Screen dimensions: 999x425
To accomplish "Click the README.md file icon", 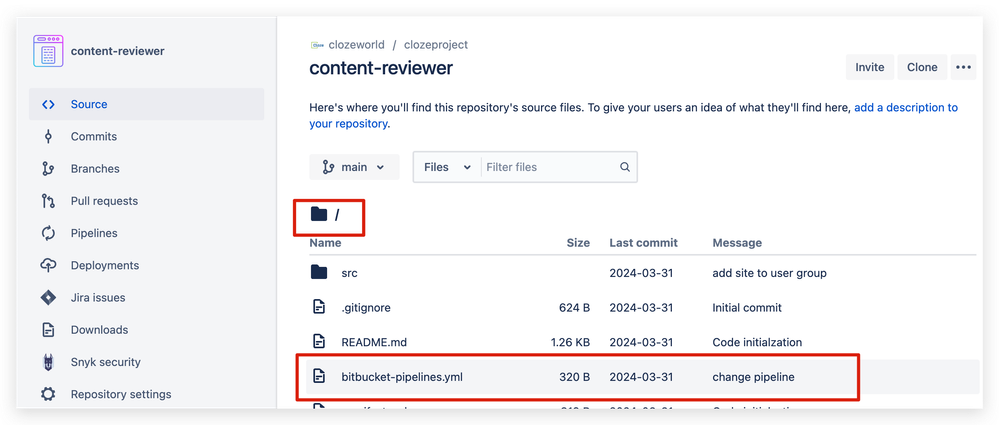I will click(319, 342).
